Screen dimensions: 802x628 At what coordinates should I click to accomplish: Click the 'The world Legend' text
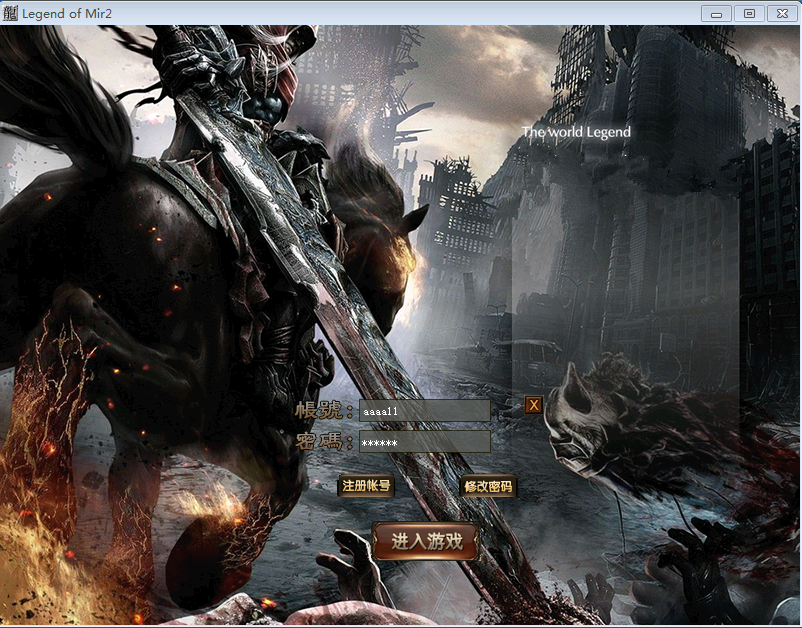pos(576,132)
